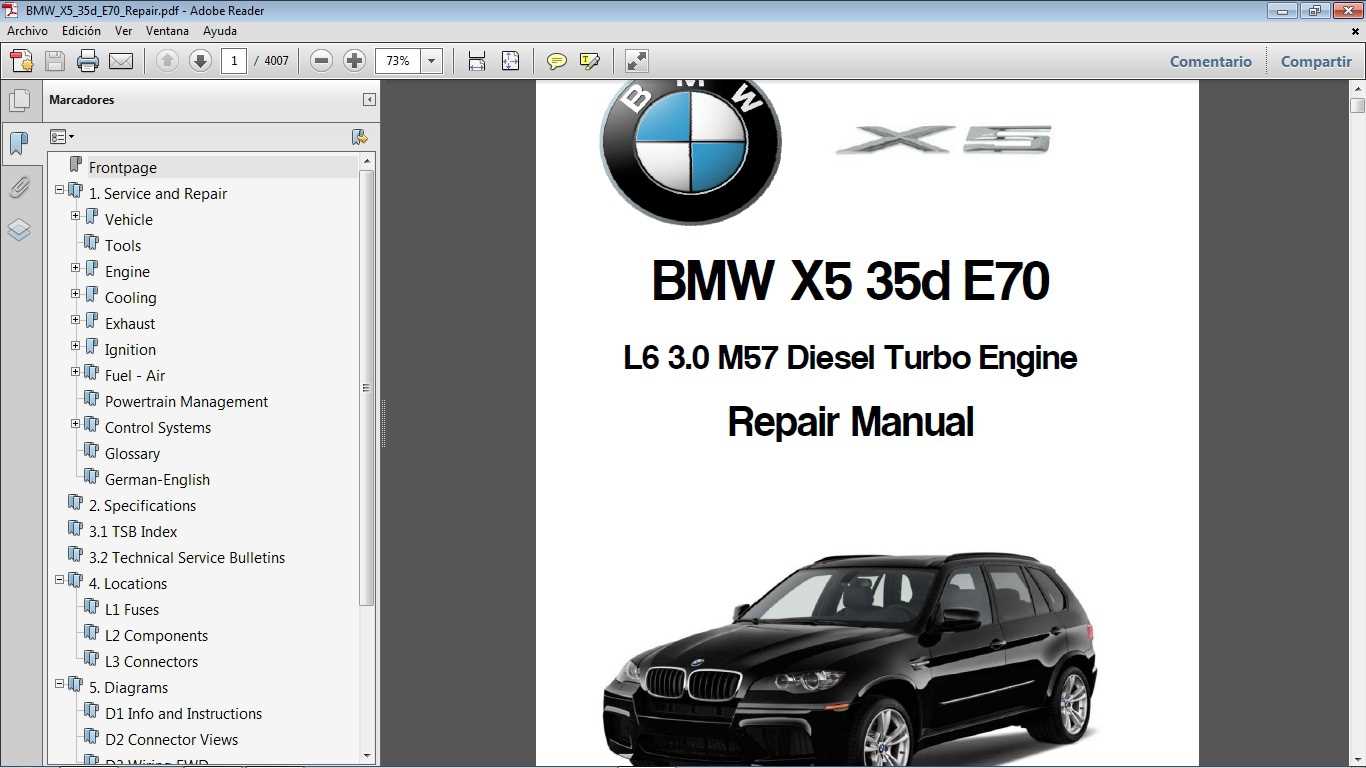Click the find current bookmark icon
The width and height of the screenshot is (1366, 768).
[360, 137]
